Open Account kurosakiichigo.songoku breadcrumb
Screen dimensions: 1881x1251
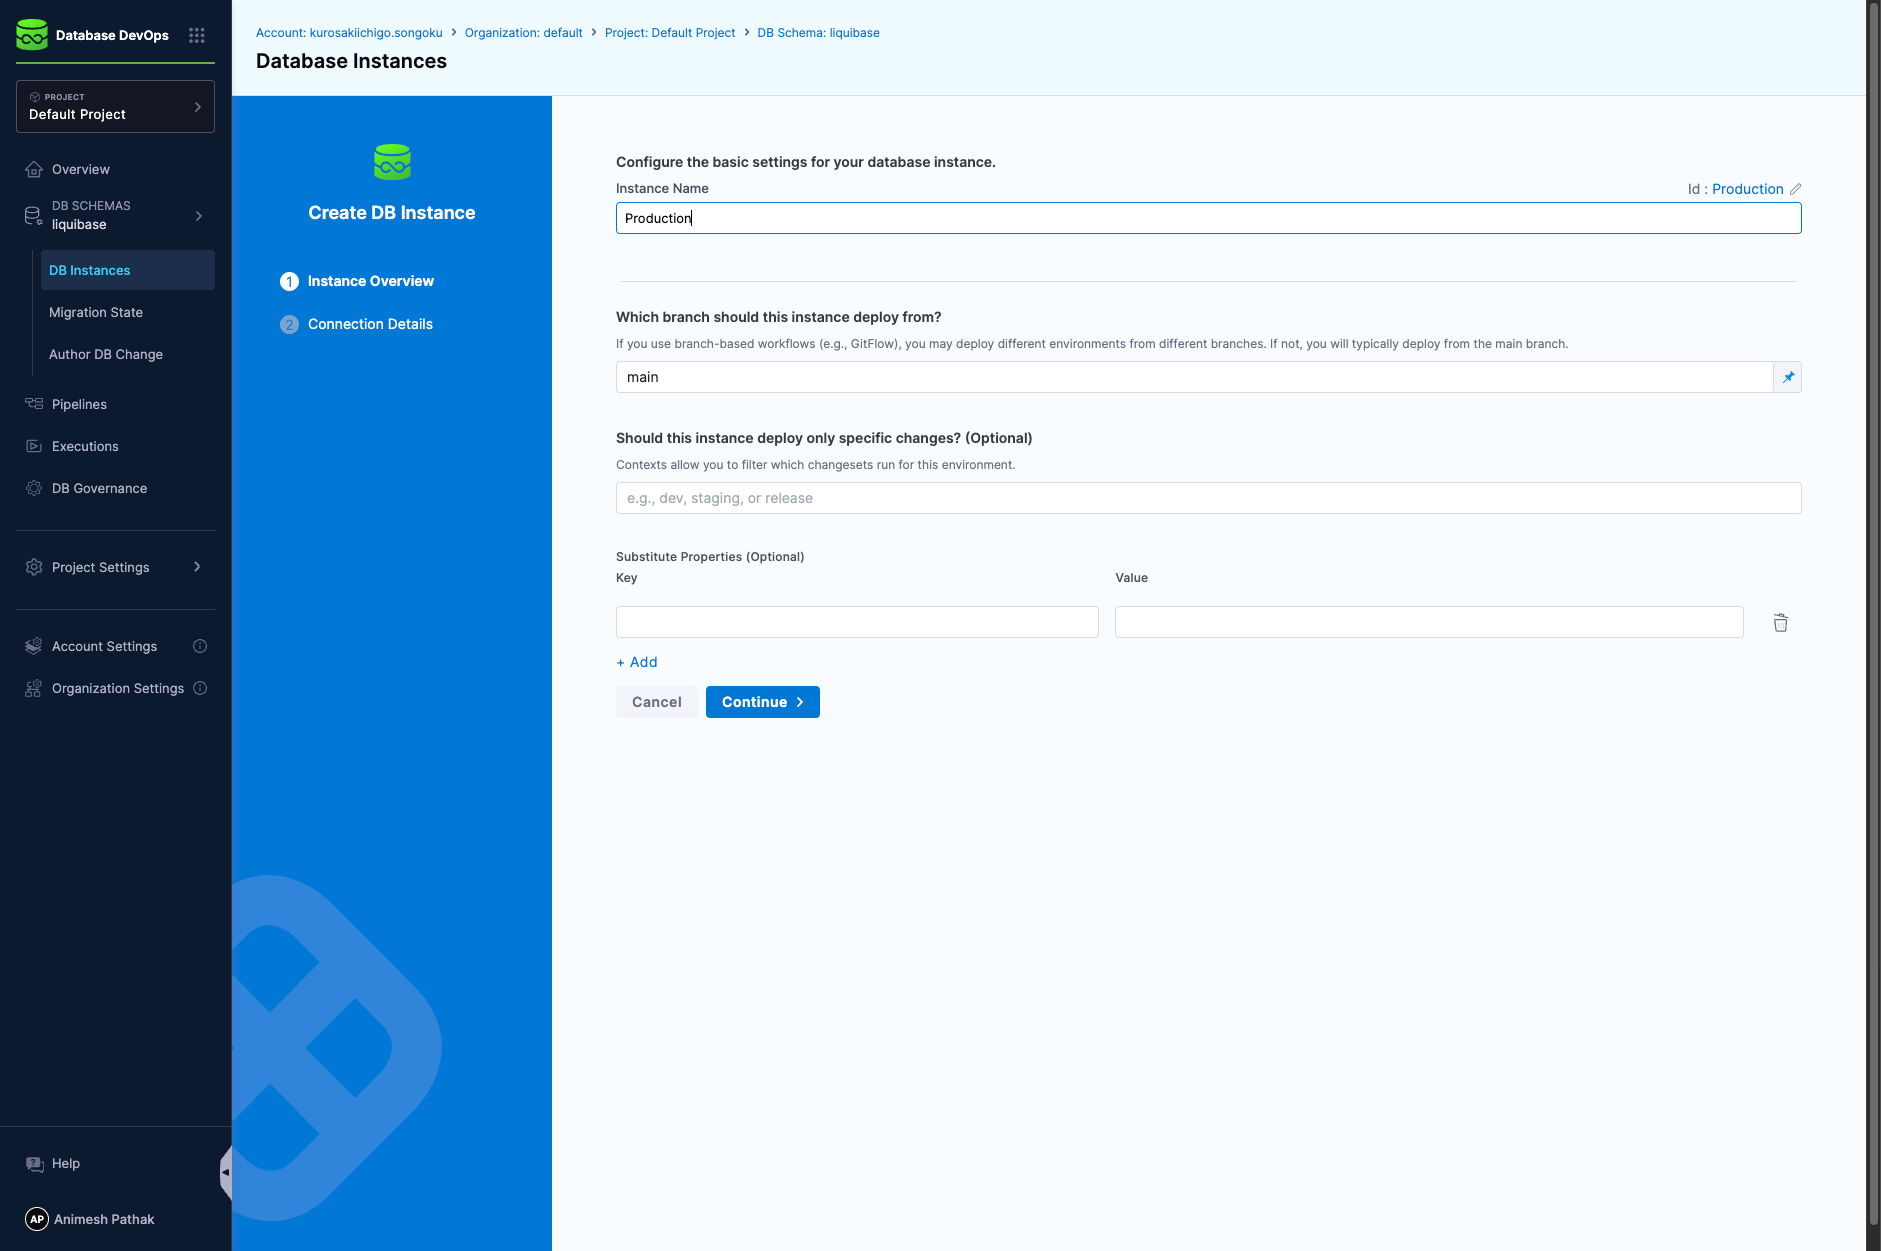[x=349, y=33]
